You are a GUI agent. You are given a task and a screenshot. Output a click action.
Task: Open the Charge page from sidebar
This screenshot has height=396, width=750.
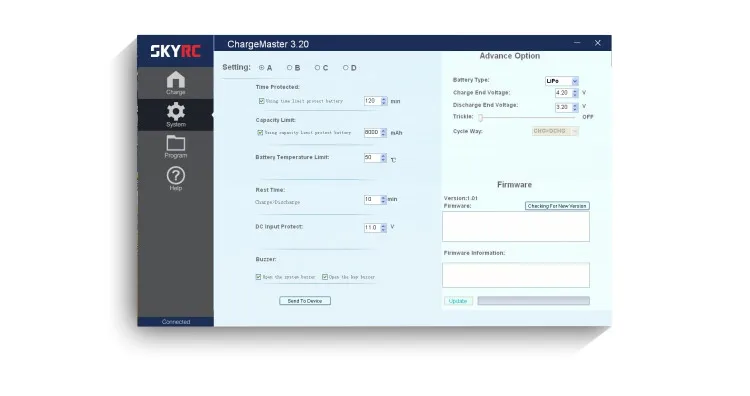coord(176,83)
